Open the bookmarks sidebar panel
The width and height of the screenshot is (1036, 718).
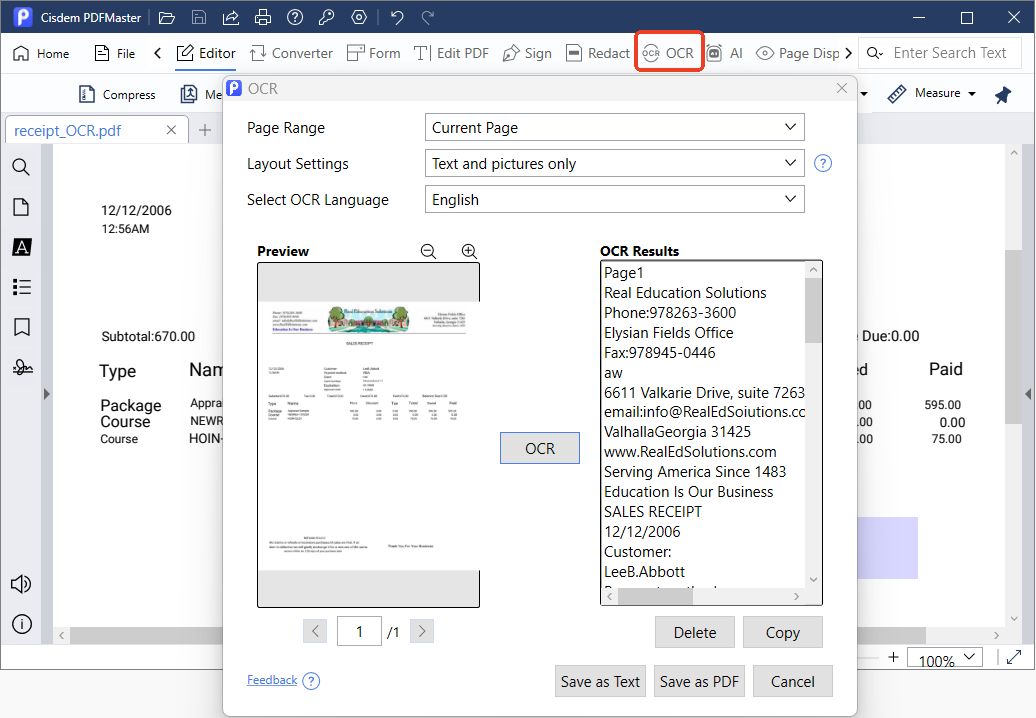click(22, 327)
